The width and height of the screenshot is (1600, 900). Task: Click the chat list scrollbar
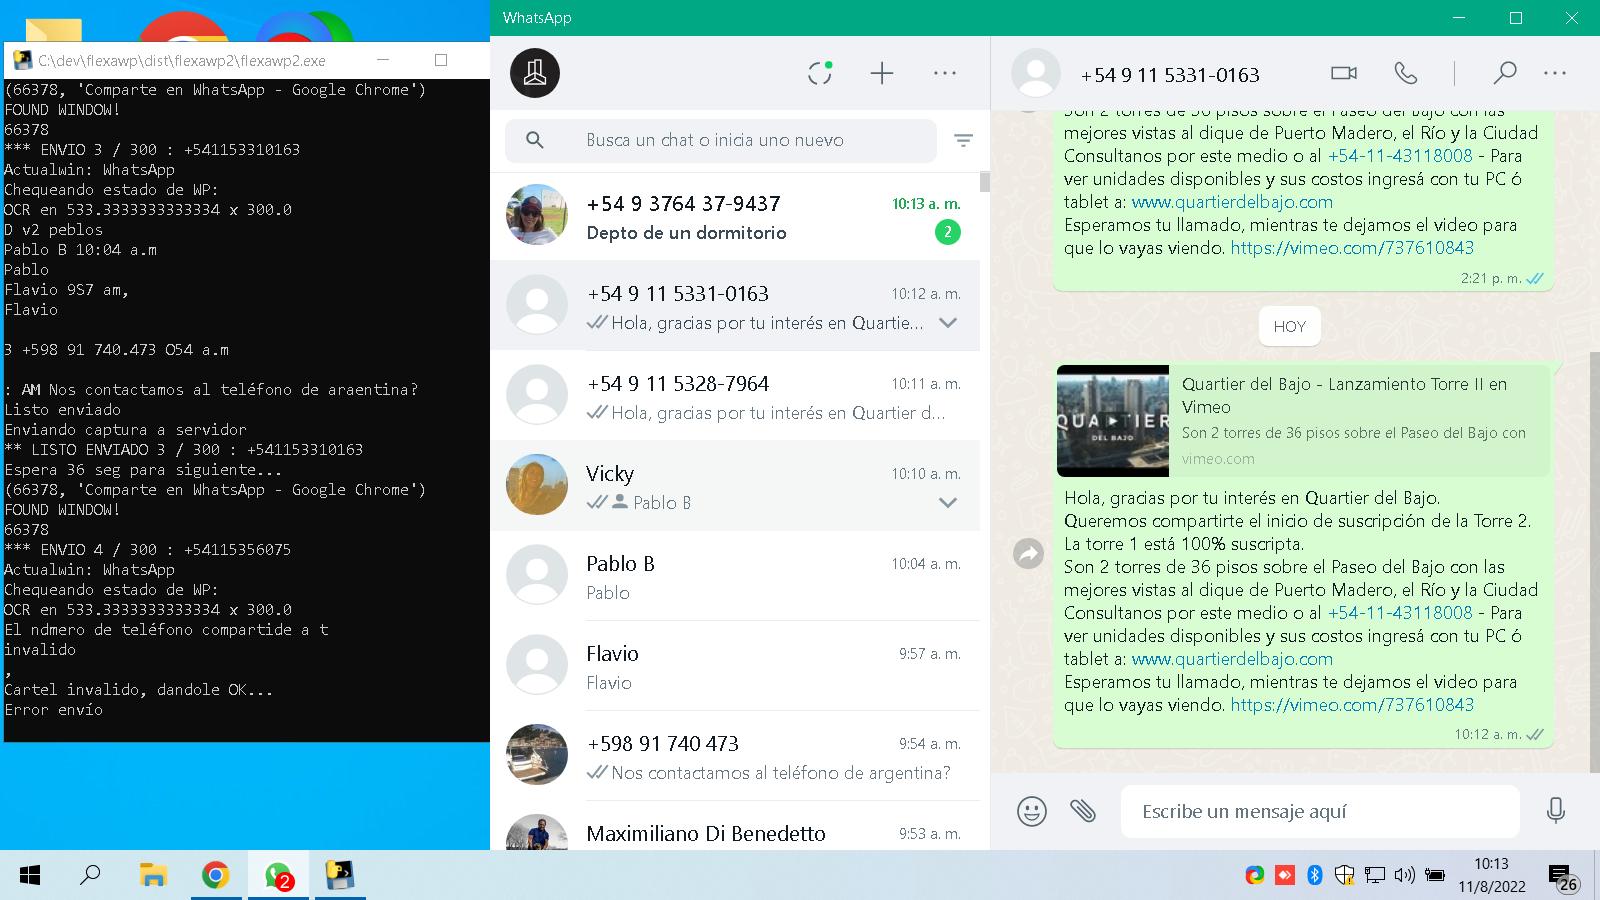coord(985,181)
